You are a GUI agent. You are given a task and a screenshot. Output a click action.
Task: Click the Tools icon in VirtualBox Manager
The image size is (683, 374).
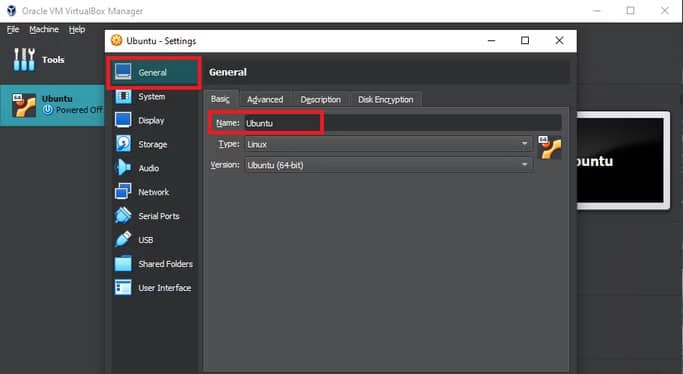tap(24, 59)
